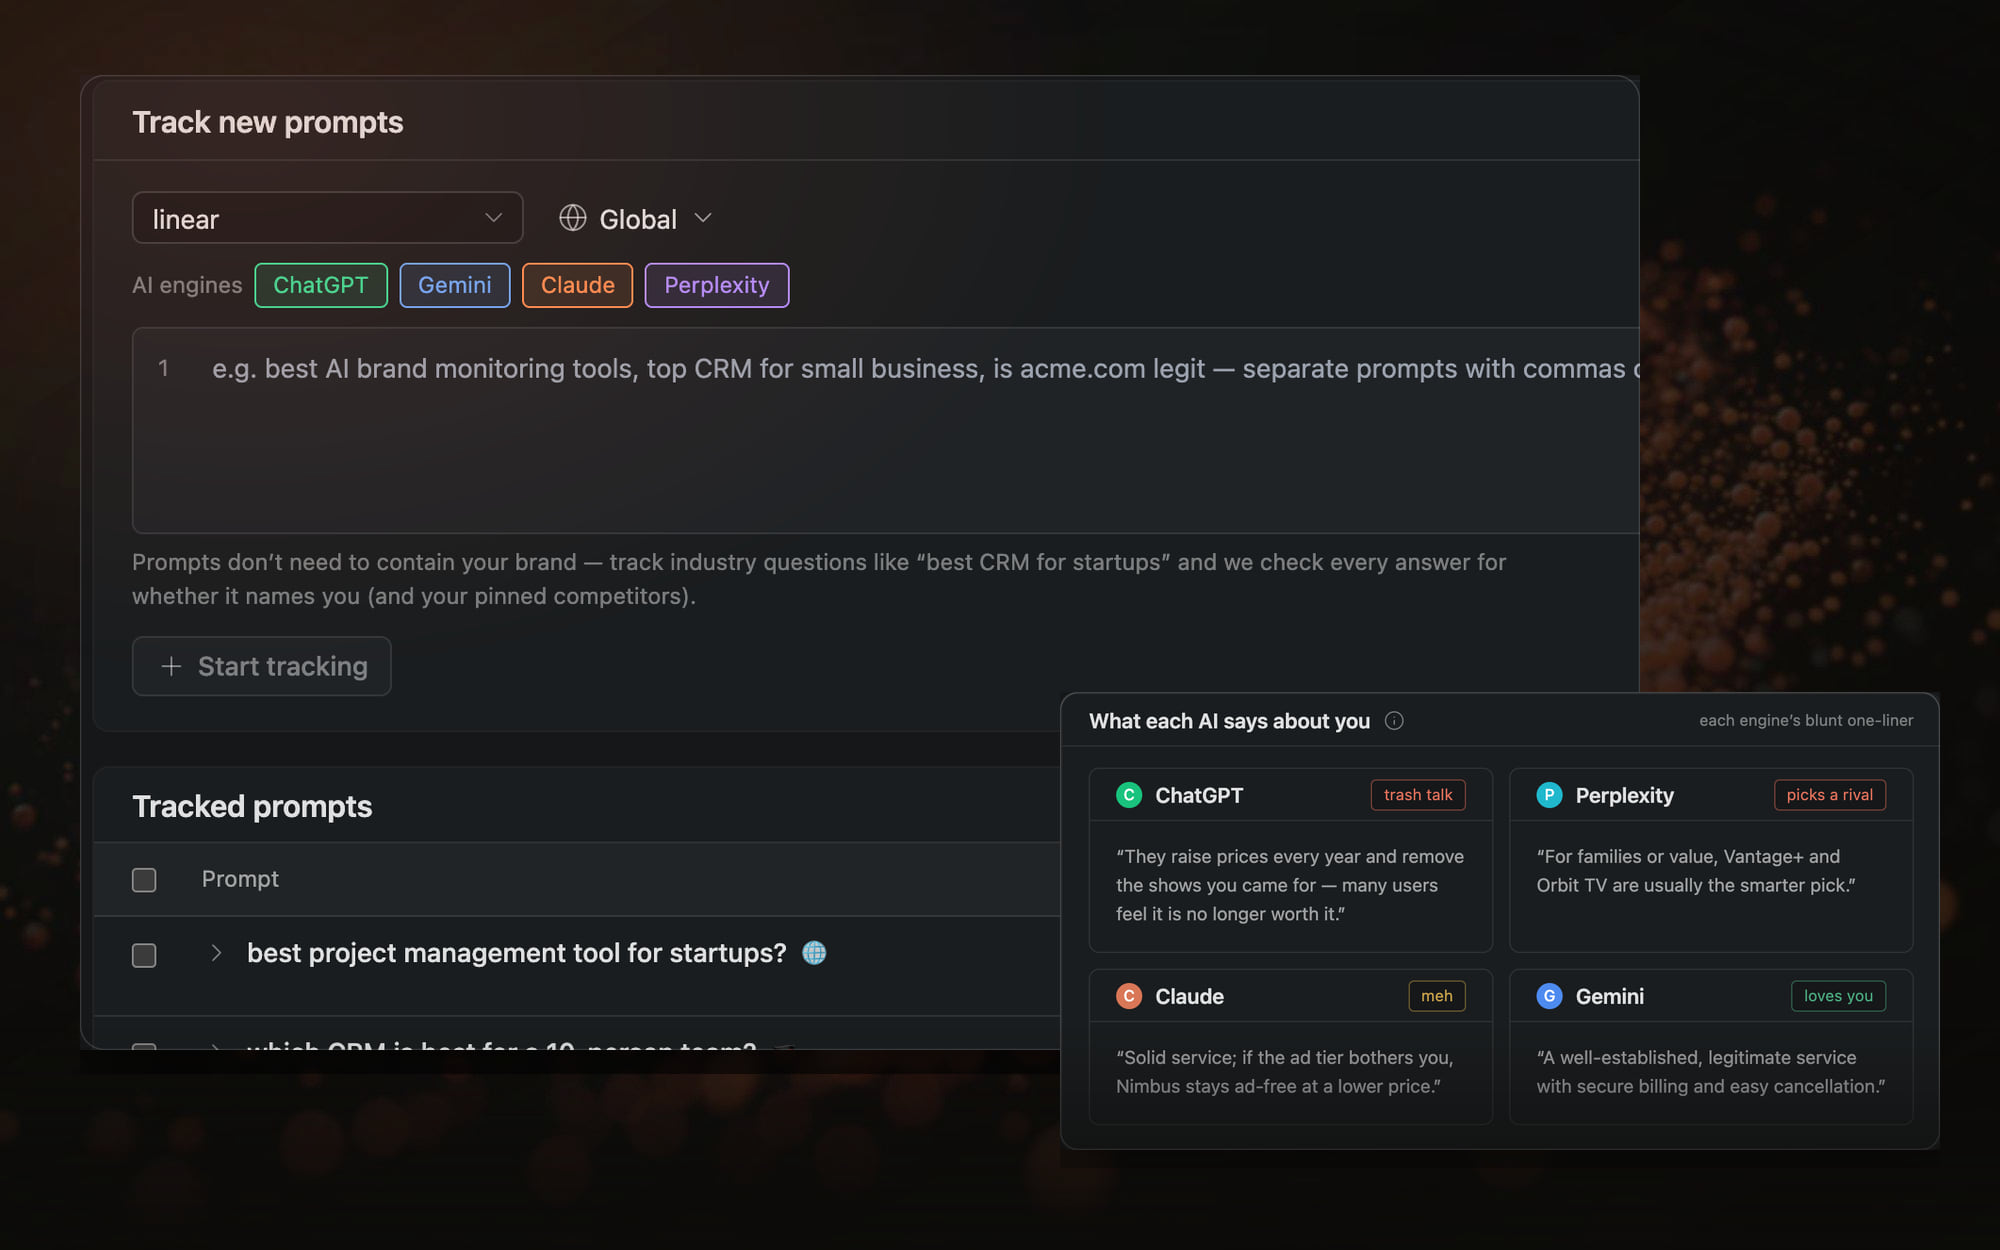The width and height of the screenshot is (2000, 1250).
Task: Click the info icon next to 'What each AI says about you'
Action: pos(1394,721)
